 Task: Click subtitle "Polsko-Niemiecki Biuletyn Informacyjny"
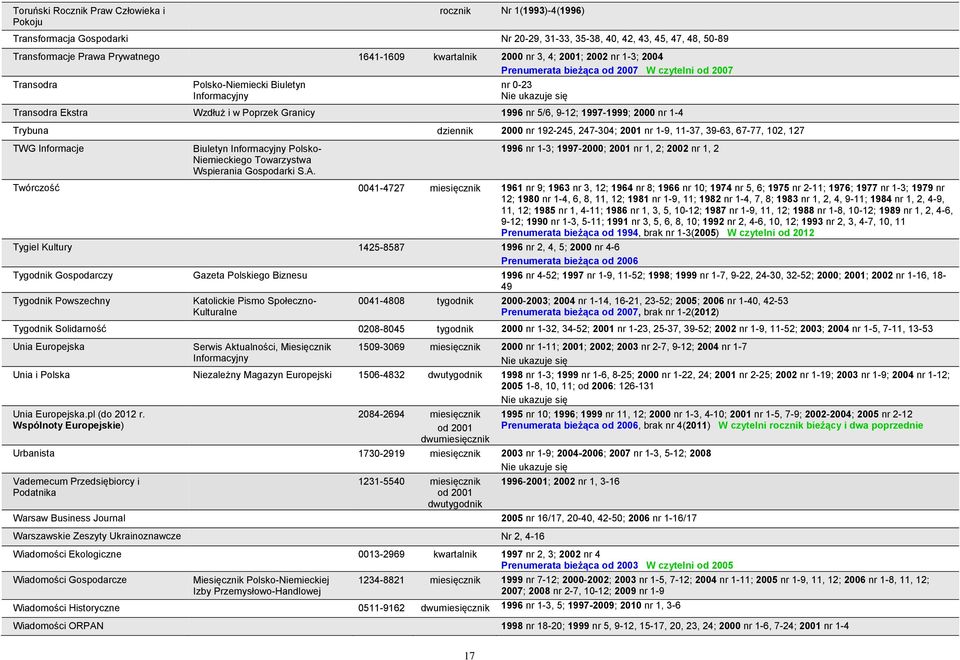[x=249, y=91]
